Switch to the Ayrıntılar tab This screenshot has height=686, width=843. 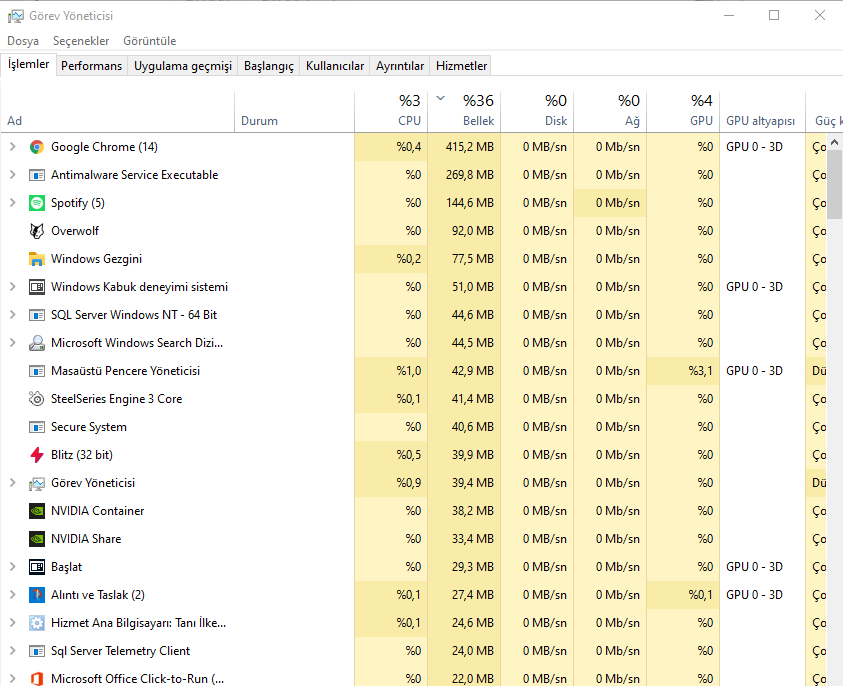(x=399, y=66)
